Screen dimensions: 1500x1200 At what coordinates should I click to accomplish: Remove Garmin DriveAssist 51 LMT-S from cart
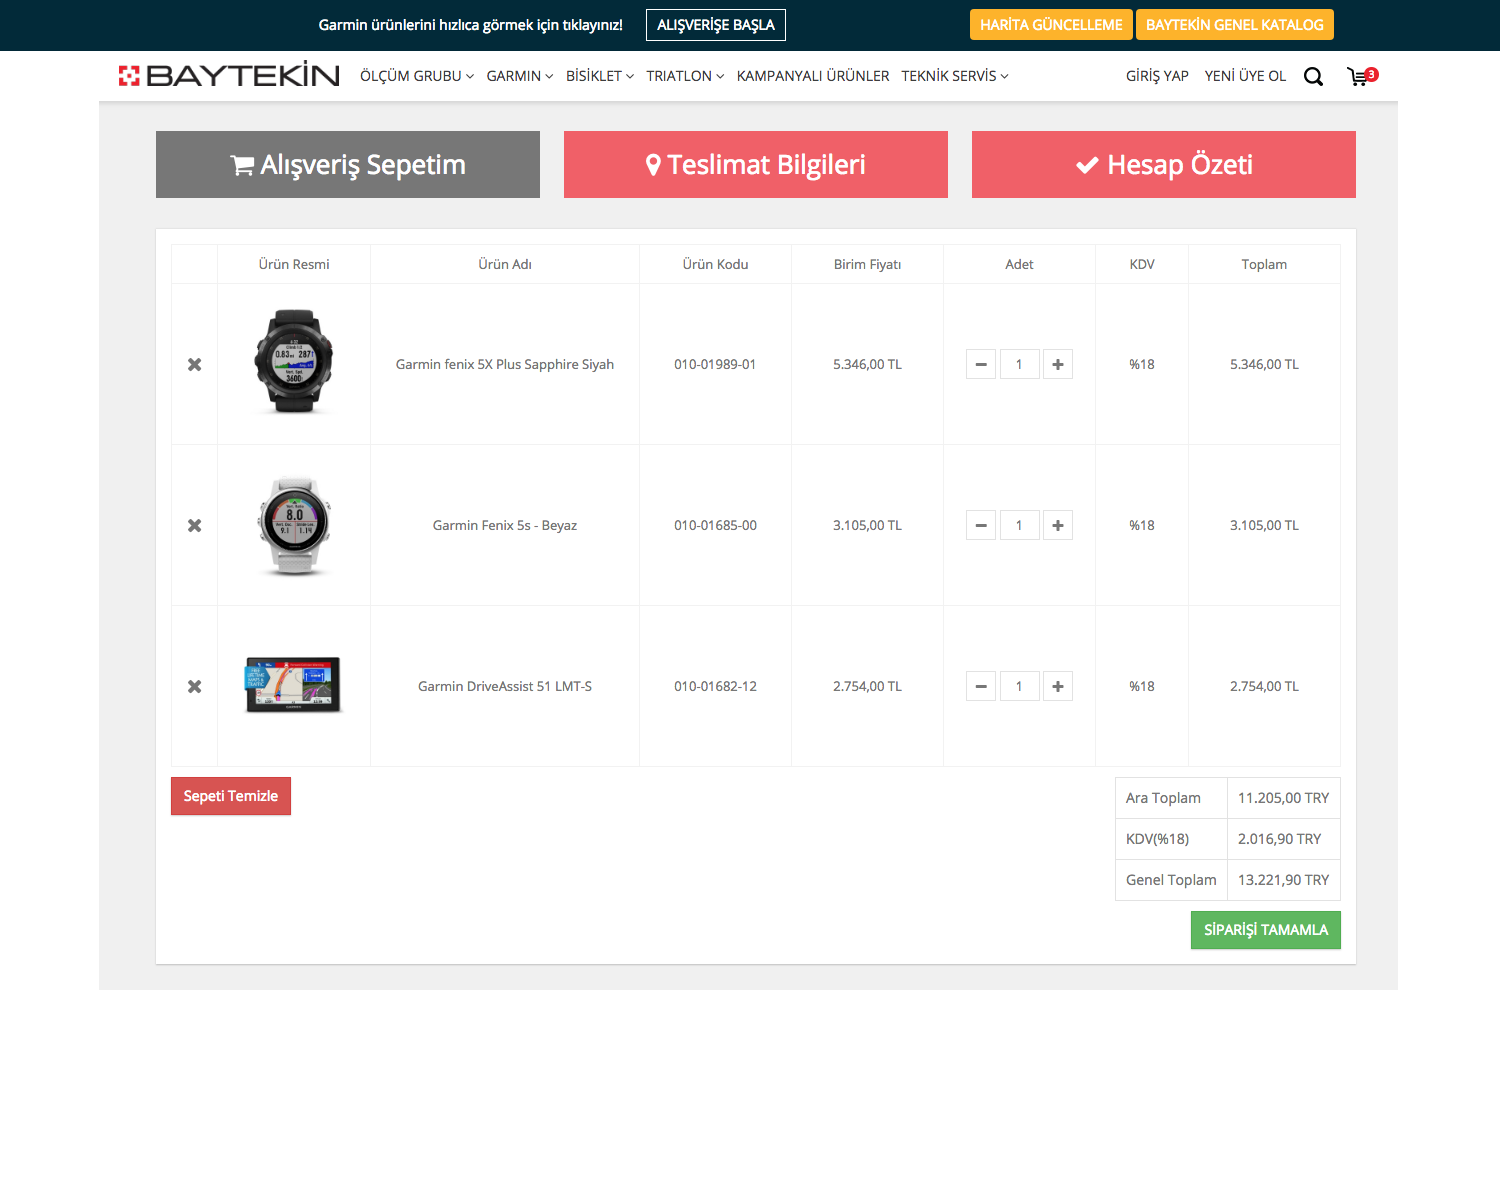[x=195, y=687]
